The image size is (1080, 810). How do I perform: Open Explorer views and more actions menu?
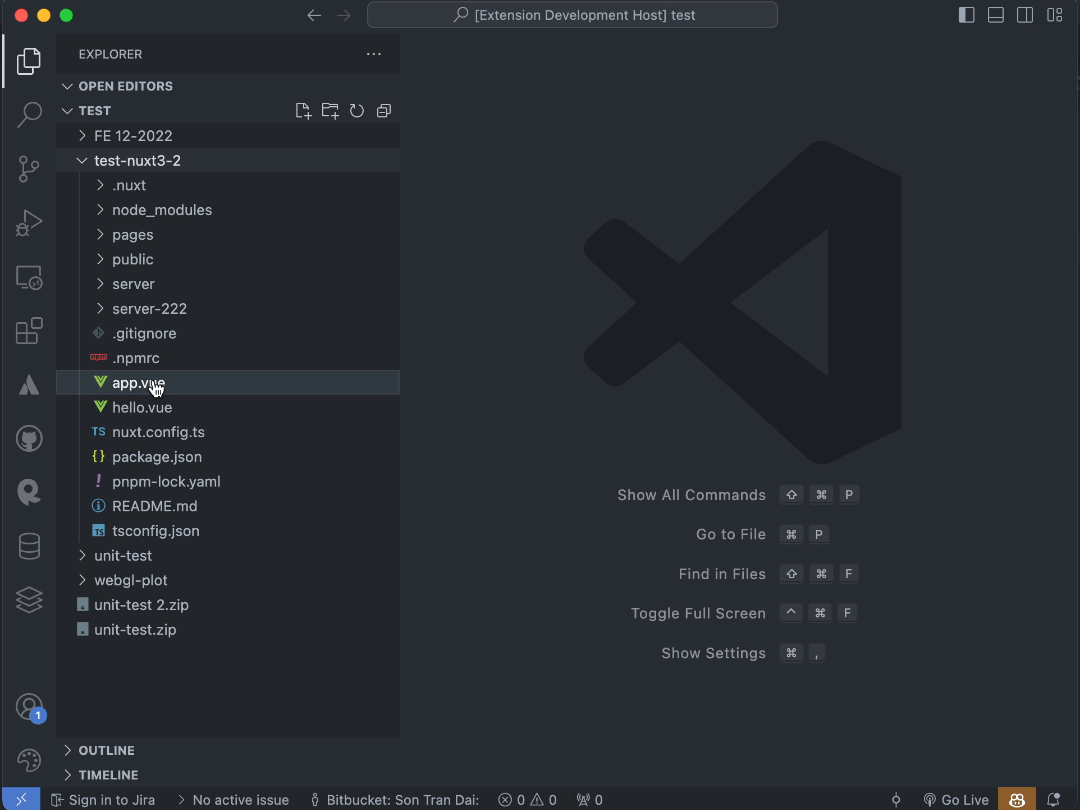coord(373,54)
